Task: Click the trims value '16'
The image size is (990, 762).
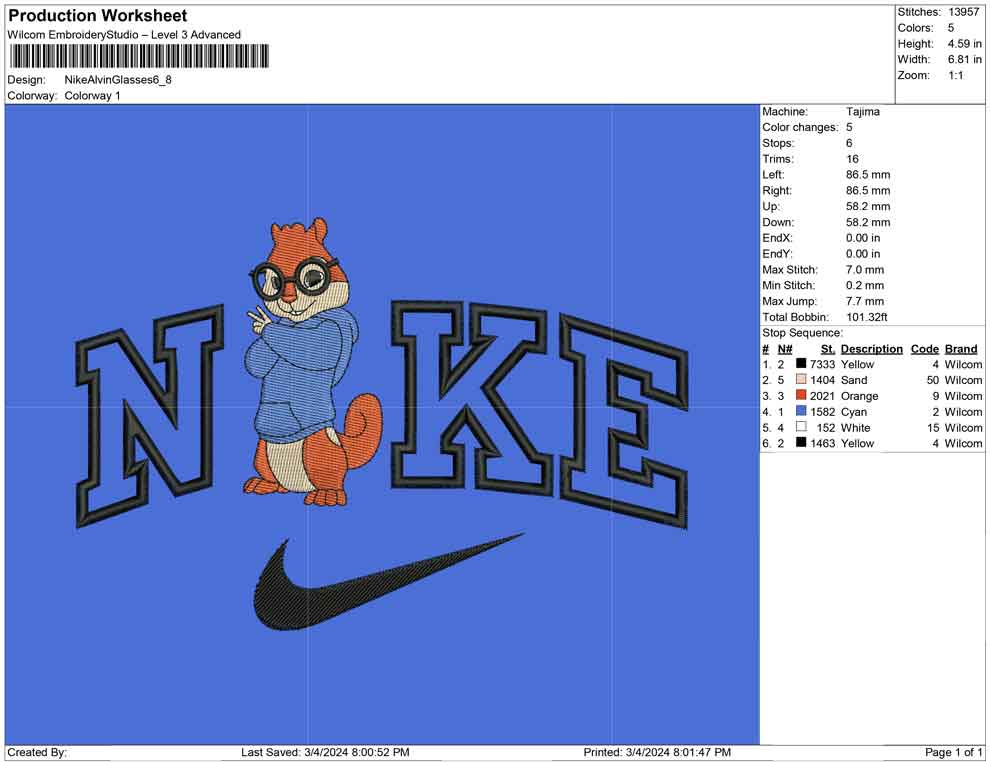Action: (x=852, y=158)
